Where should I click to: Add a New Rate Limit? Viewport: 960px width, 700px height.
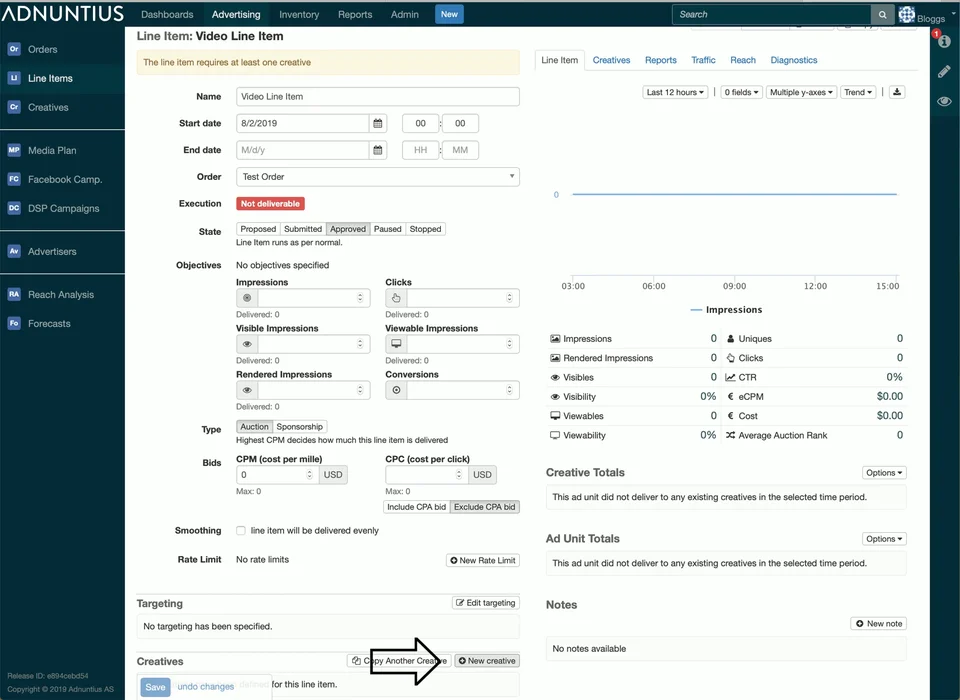(483, 560)
